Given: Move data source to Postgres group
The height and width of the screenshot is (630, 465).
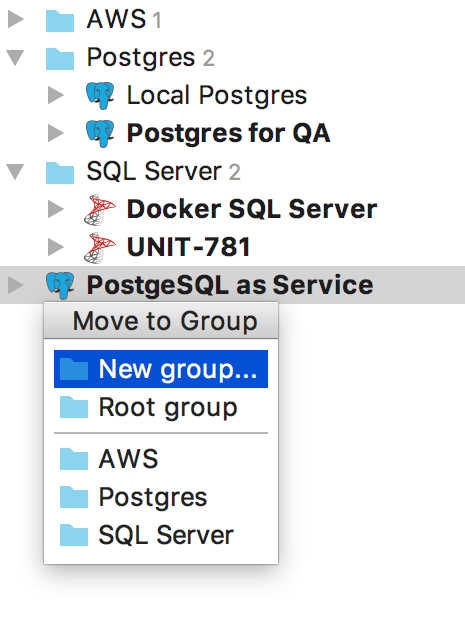Looking at the screenshot, I should [161, 497].
